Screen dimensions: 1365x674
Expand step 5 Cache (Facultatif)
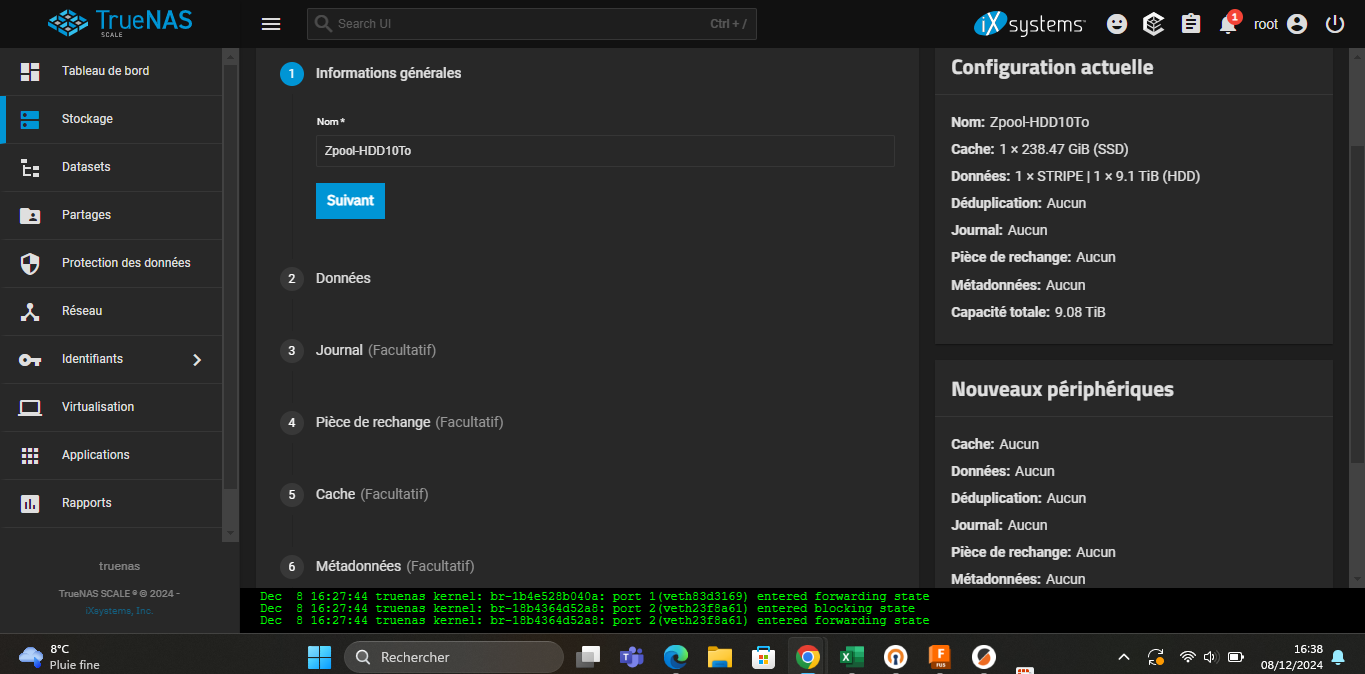tap(354, 494)
